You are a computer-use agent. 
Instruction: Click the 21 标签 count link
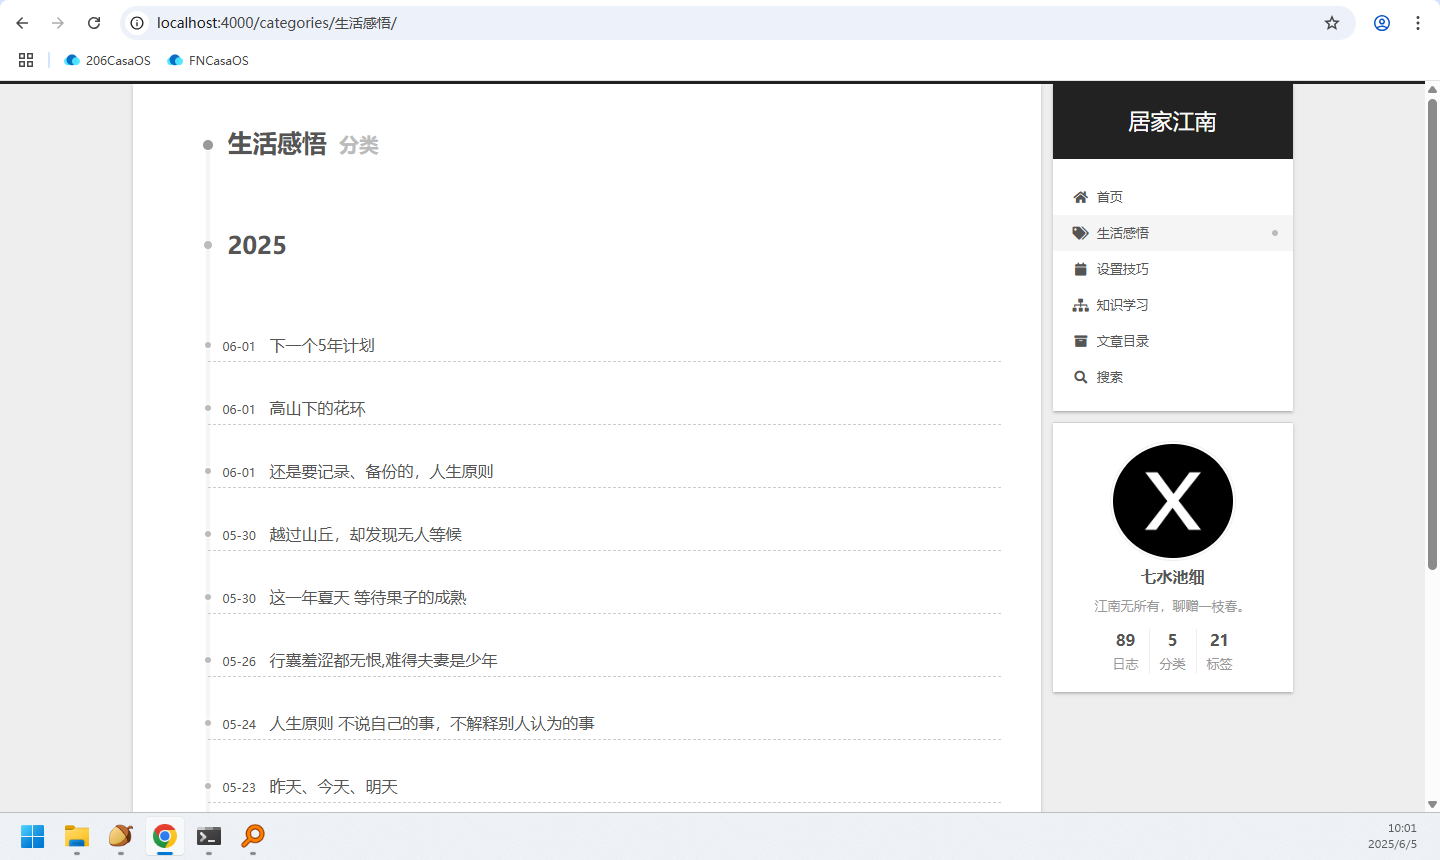(1219, 651)
